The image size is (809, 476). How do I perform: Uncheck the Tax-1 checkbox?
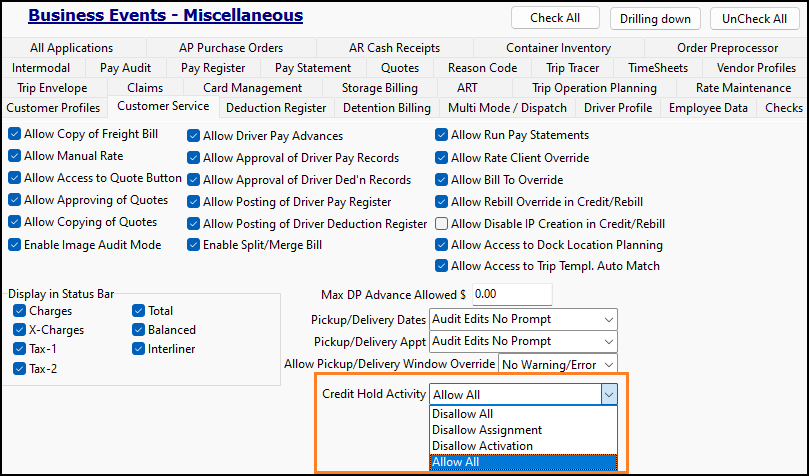(20, 349)
